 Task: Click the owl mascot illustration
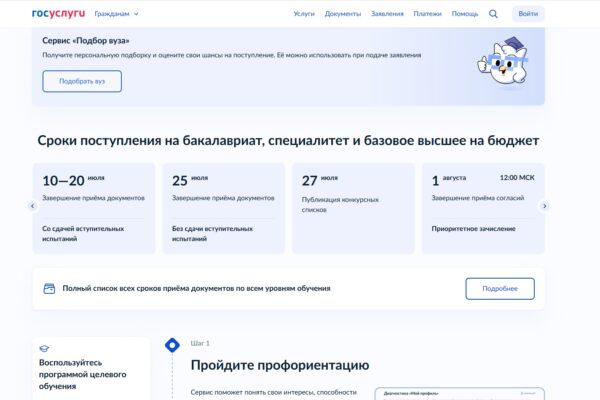(503, 61)
